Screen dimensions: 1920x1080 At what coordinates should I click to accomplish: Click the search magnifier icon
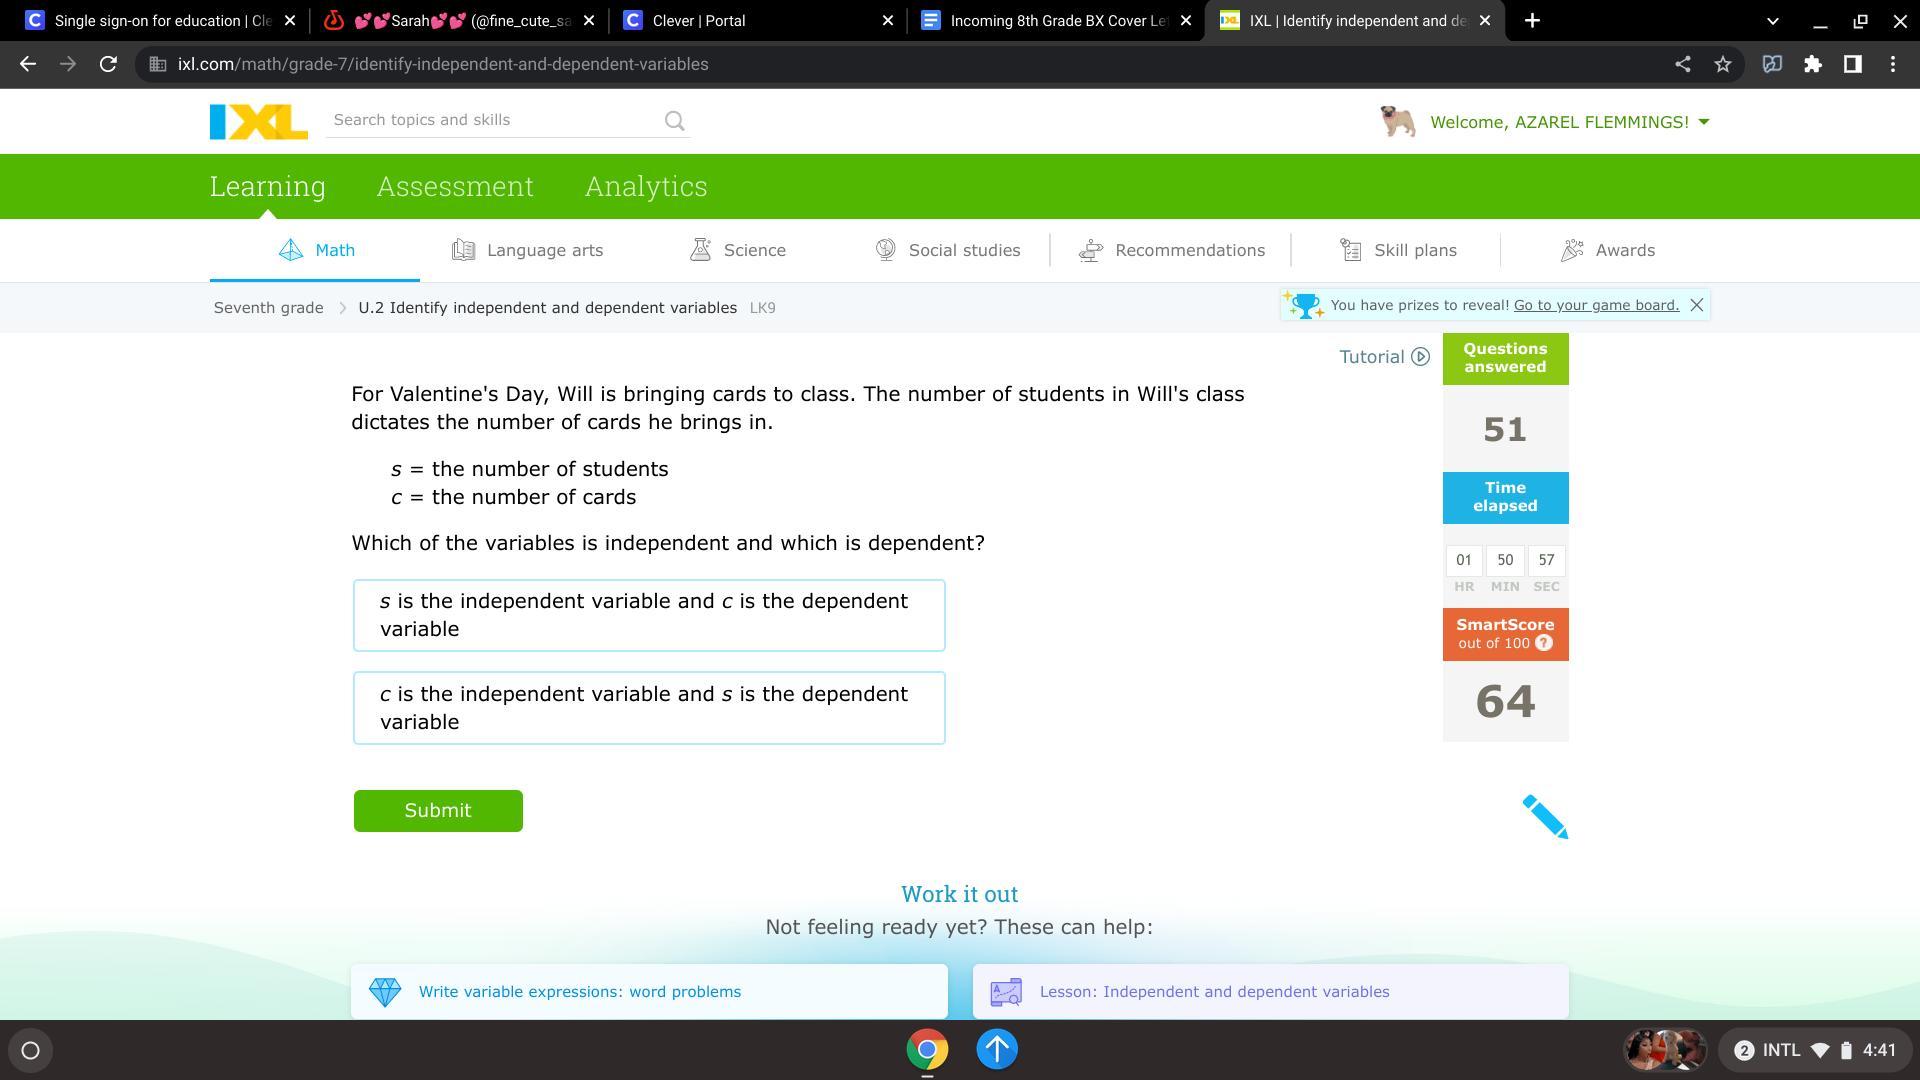pyautogui.click(x=675, y=121)
